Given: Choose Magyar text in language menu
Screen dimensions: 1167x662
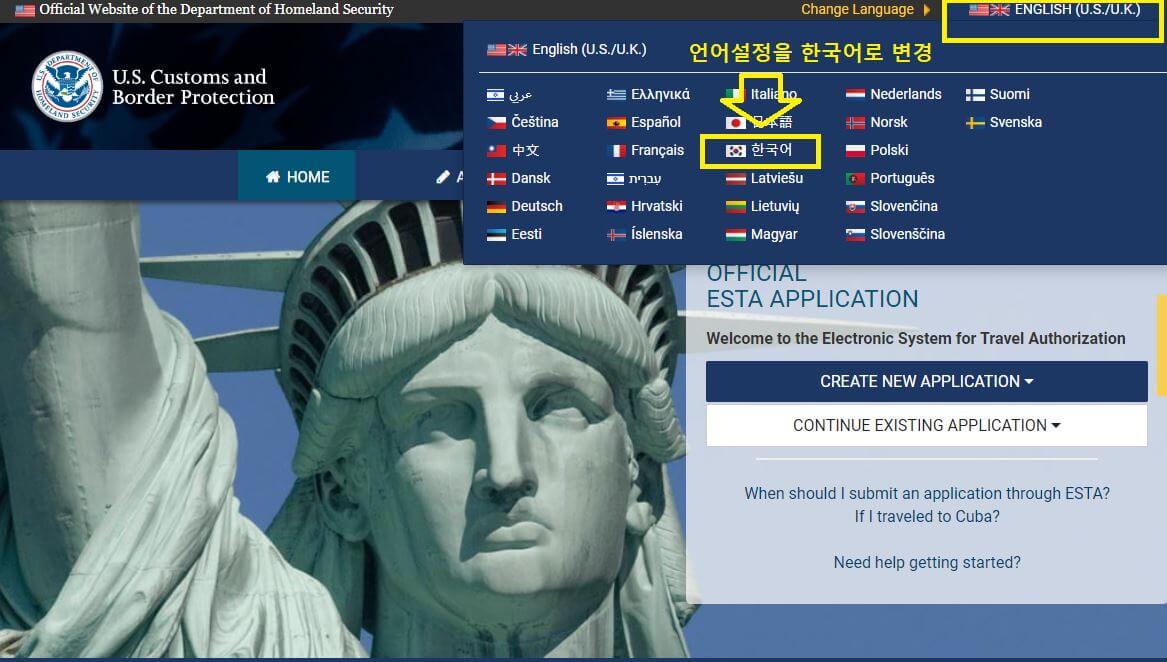Looking at the screenshot, I should tap(774, 235).
